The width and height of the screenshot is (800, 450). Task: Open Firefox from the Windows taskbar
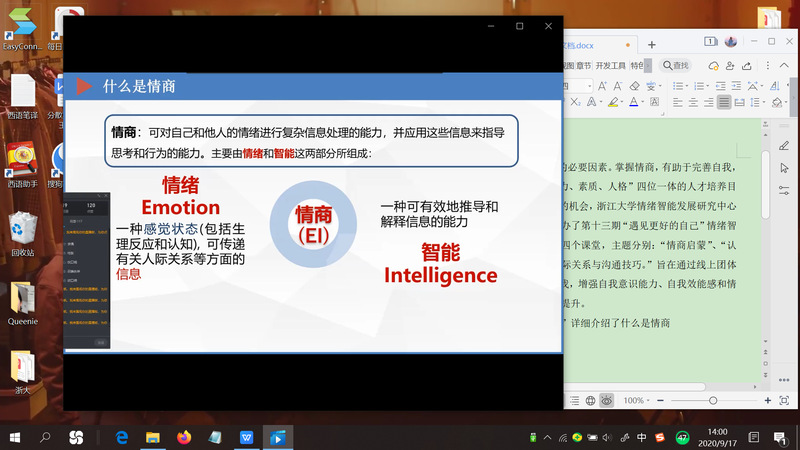click(183, 437)
